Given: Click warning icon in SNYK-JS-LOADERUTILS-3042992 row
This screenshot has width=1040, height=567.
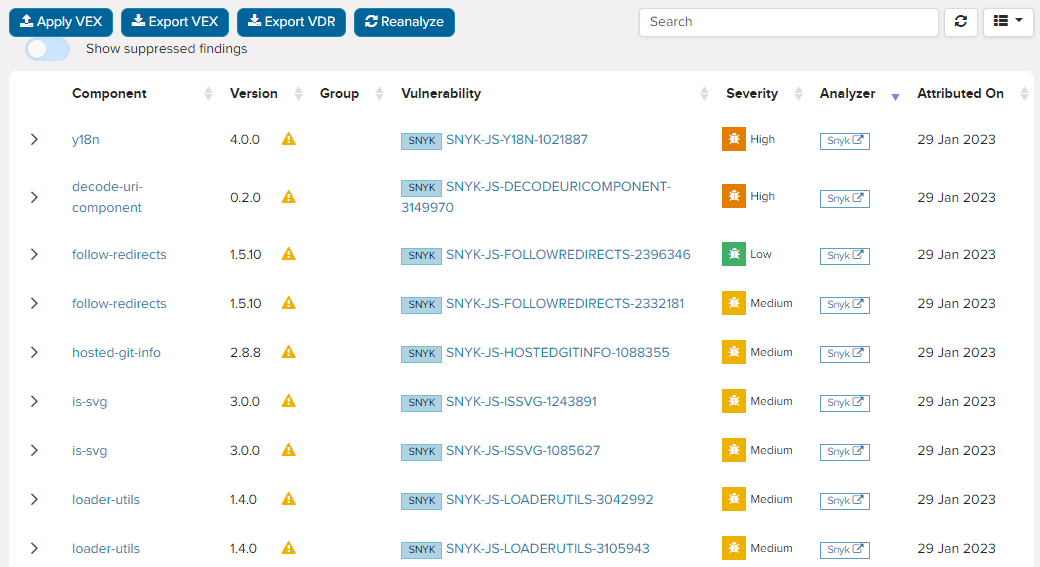Looking at the screenshot, I should point(289,499).
